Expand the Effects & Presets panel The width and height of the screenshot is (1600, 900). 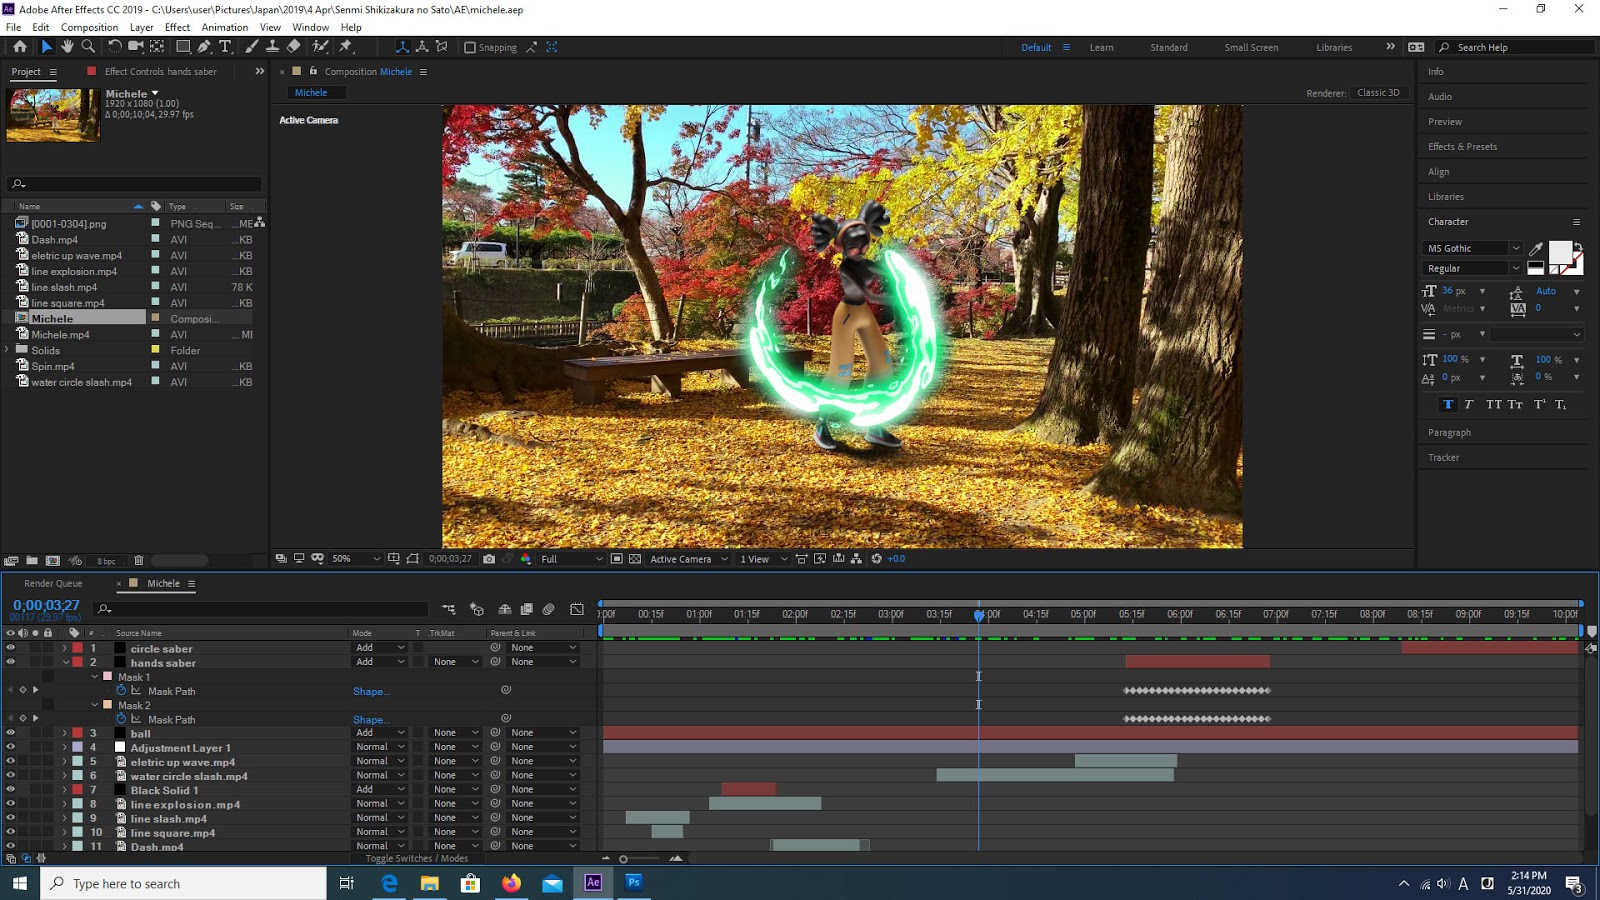point(1462,146)
